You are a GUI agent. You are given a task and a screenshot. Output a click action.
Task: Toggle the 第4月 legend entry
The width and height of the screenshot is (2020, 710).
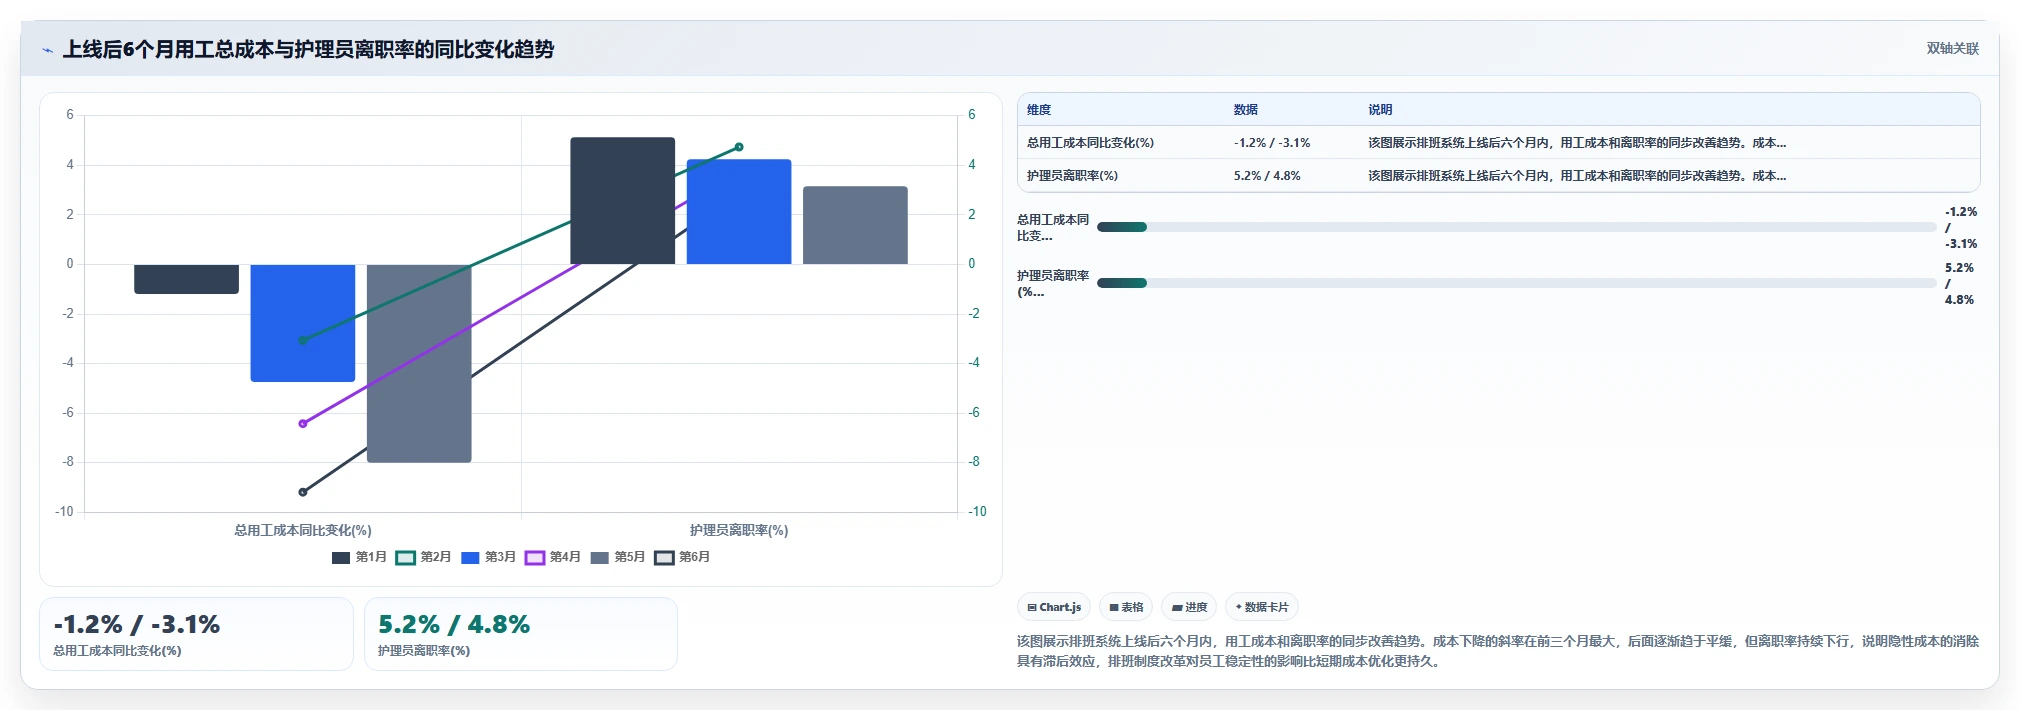click(552, 557)
